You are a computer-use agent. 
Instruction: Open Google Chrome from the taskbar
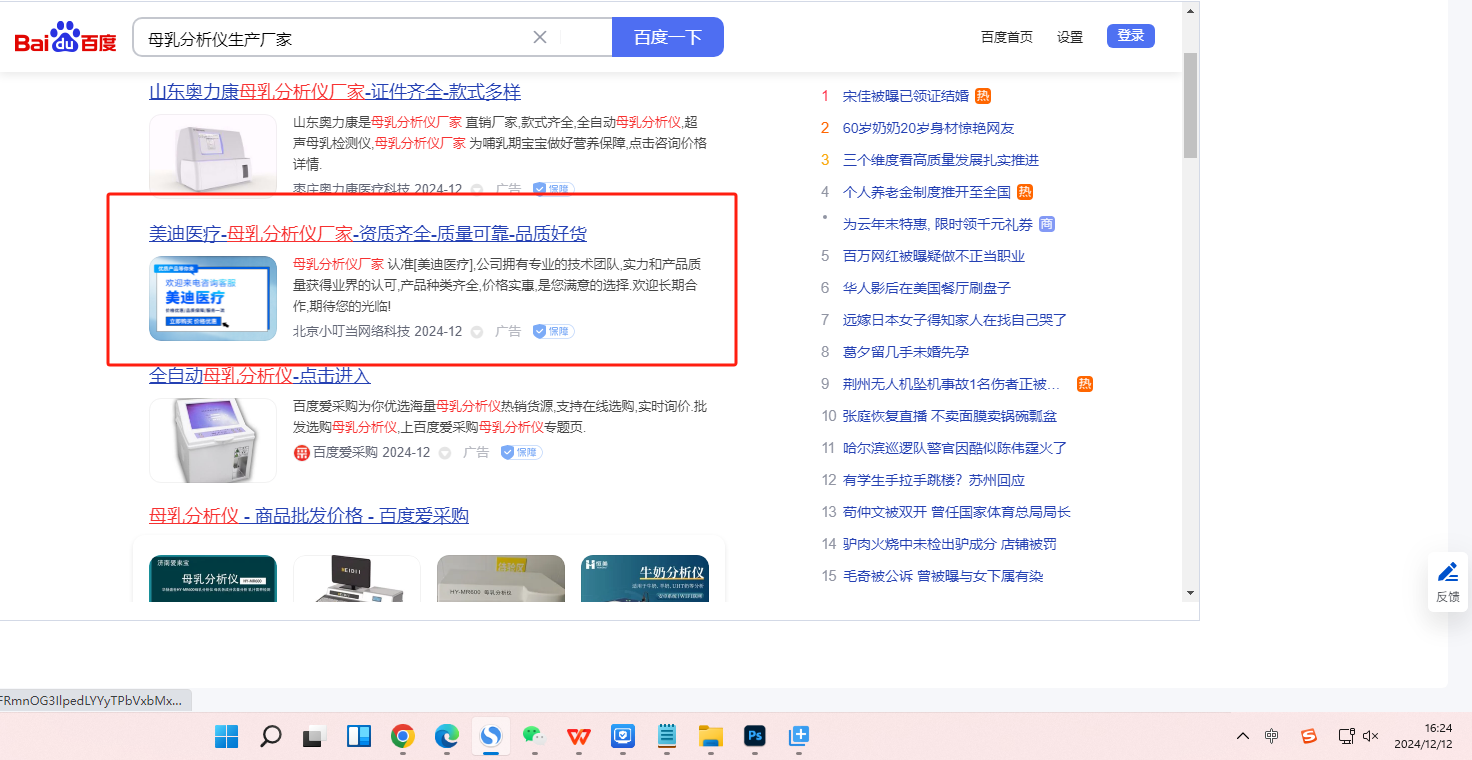coord(403,737)
